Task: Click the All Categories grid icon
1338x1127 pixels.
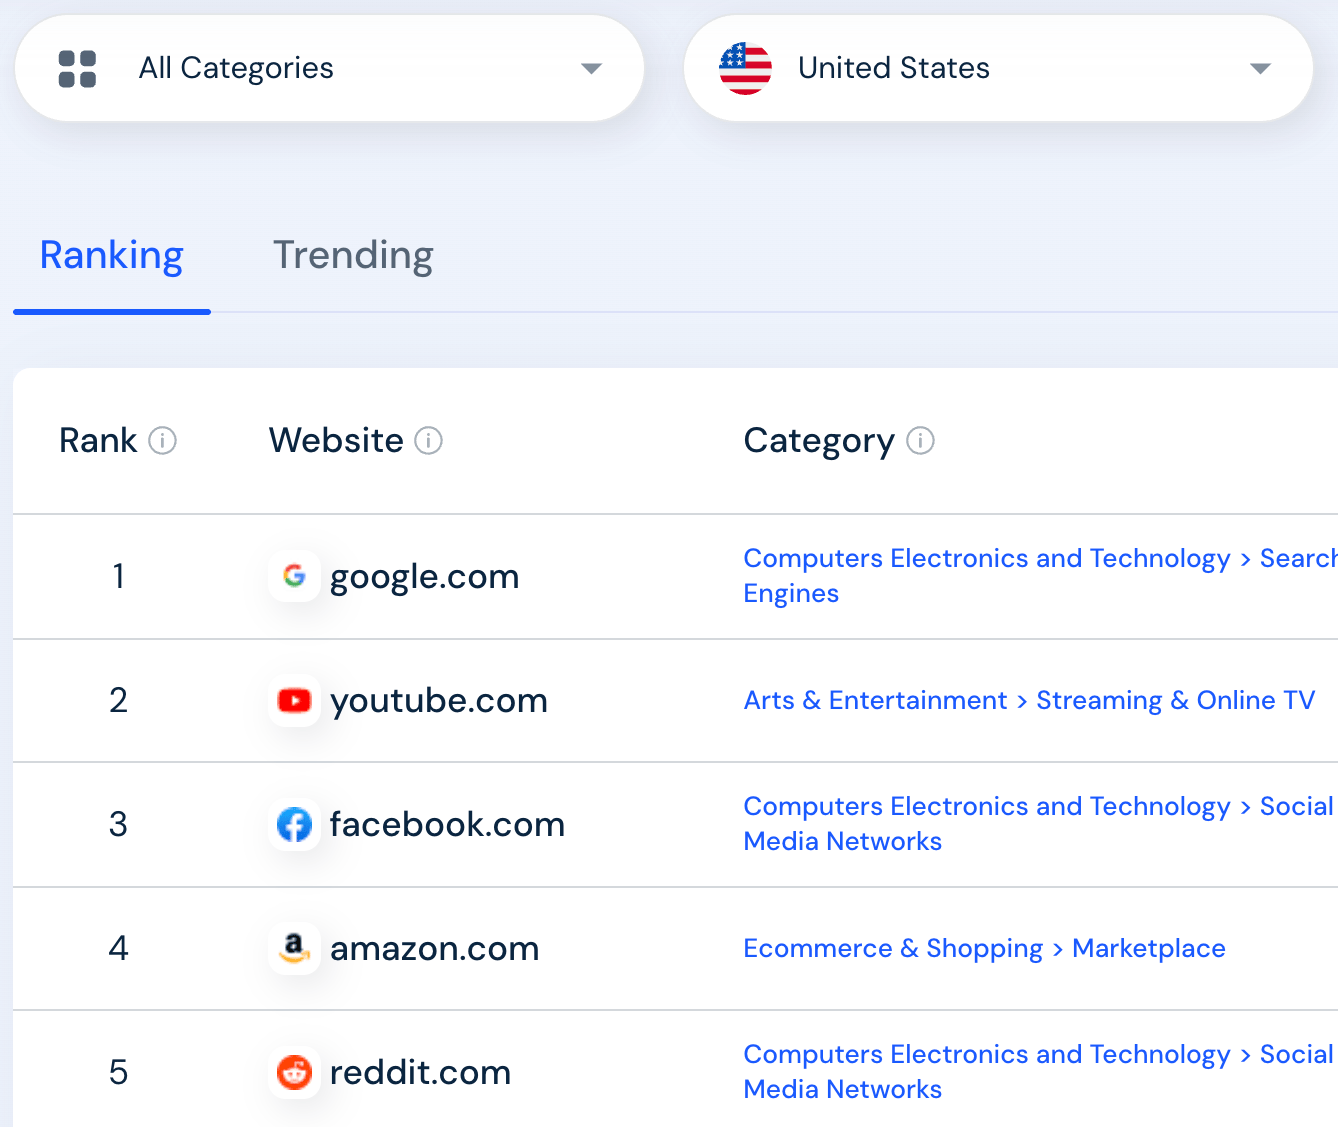Action: [77, 69]
